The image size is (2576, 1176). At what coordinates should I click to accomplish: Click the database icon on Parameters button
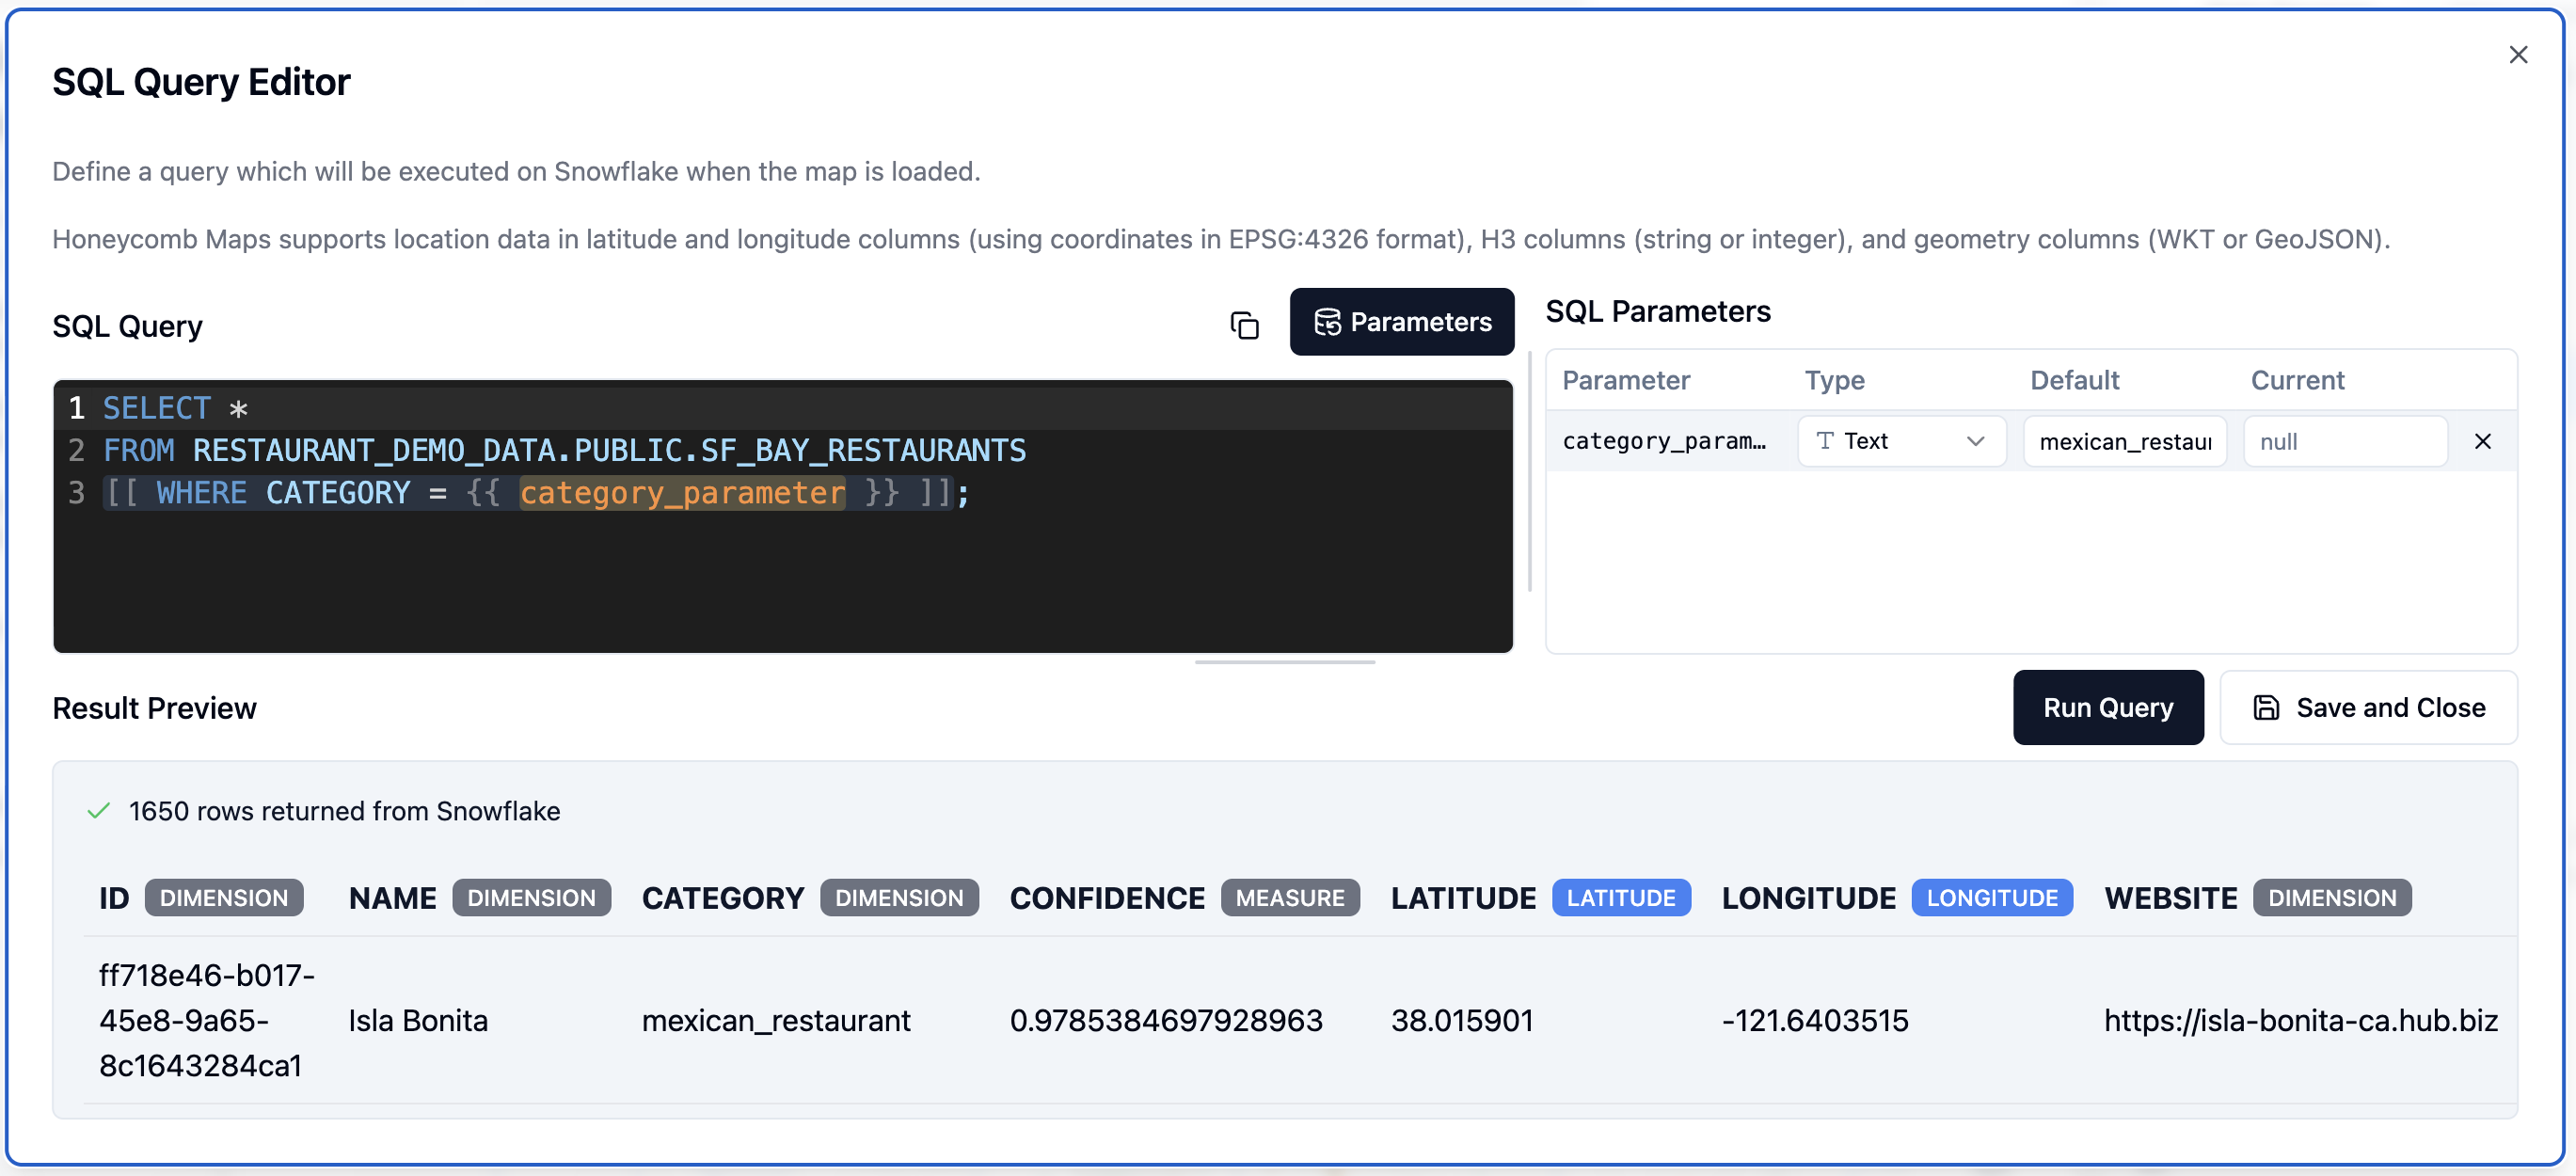tap(1327, 322)
